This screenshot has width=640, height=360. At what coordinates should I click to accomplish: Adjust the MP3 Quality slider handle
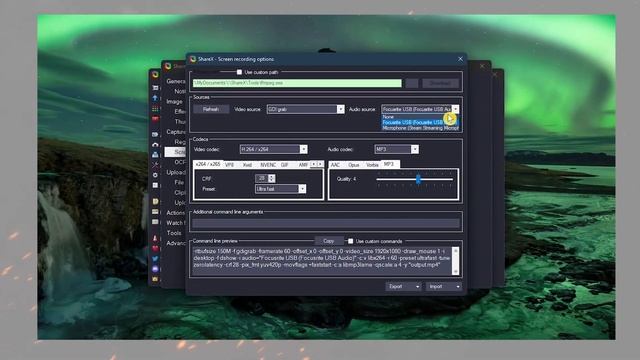(x=418, y=179)
